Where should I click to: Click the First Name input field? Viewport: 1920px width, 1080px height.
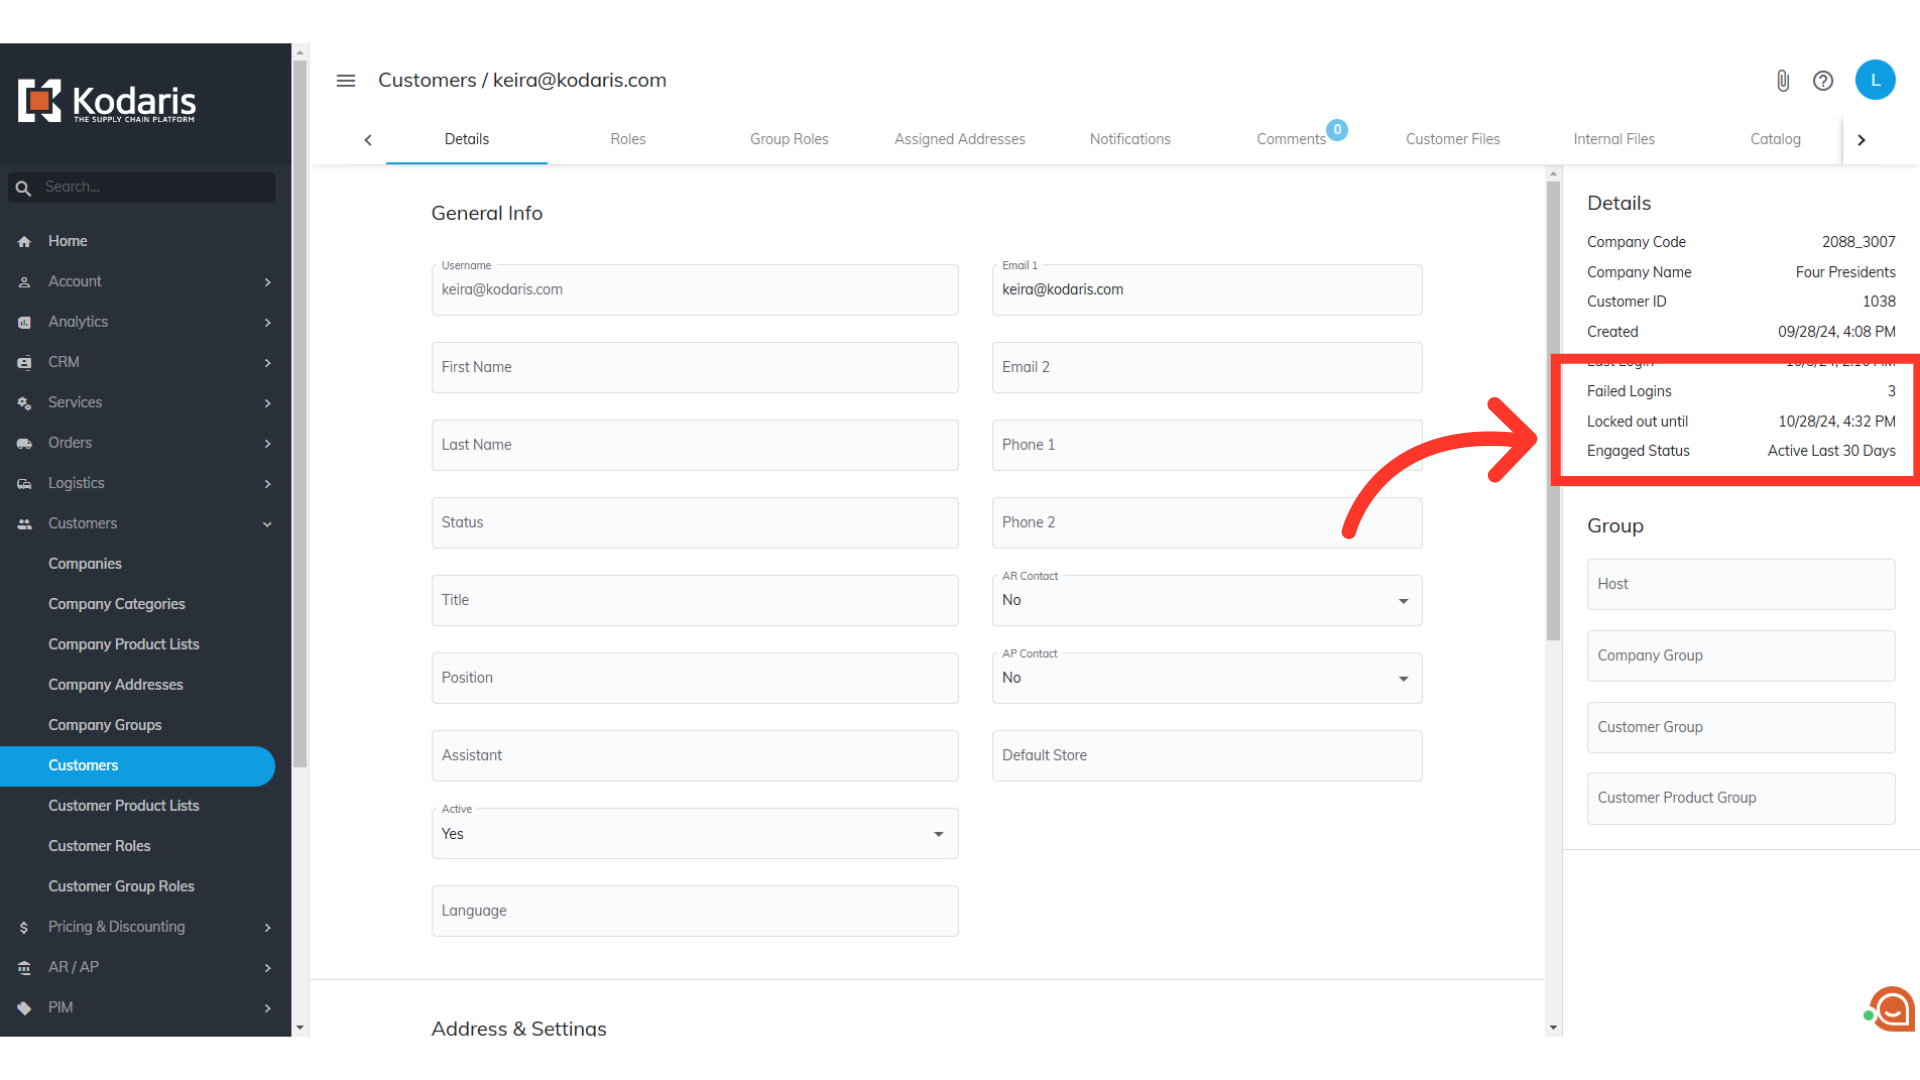[694, 368]
